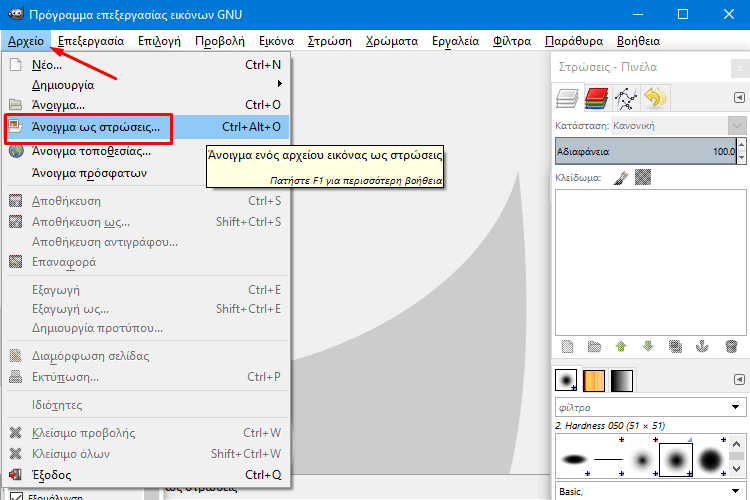The width and height of the screenshot is (750, 500).
Task: Click the Αδιαφάνεια opacity slider
Action: pos(646,151)
